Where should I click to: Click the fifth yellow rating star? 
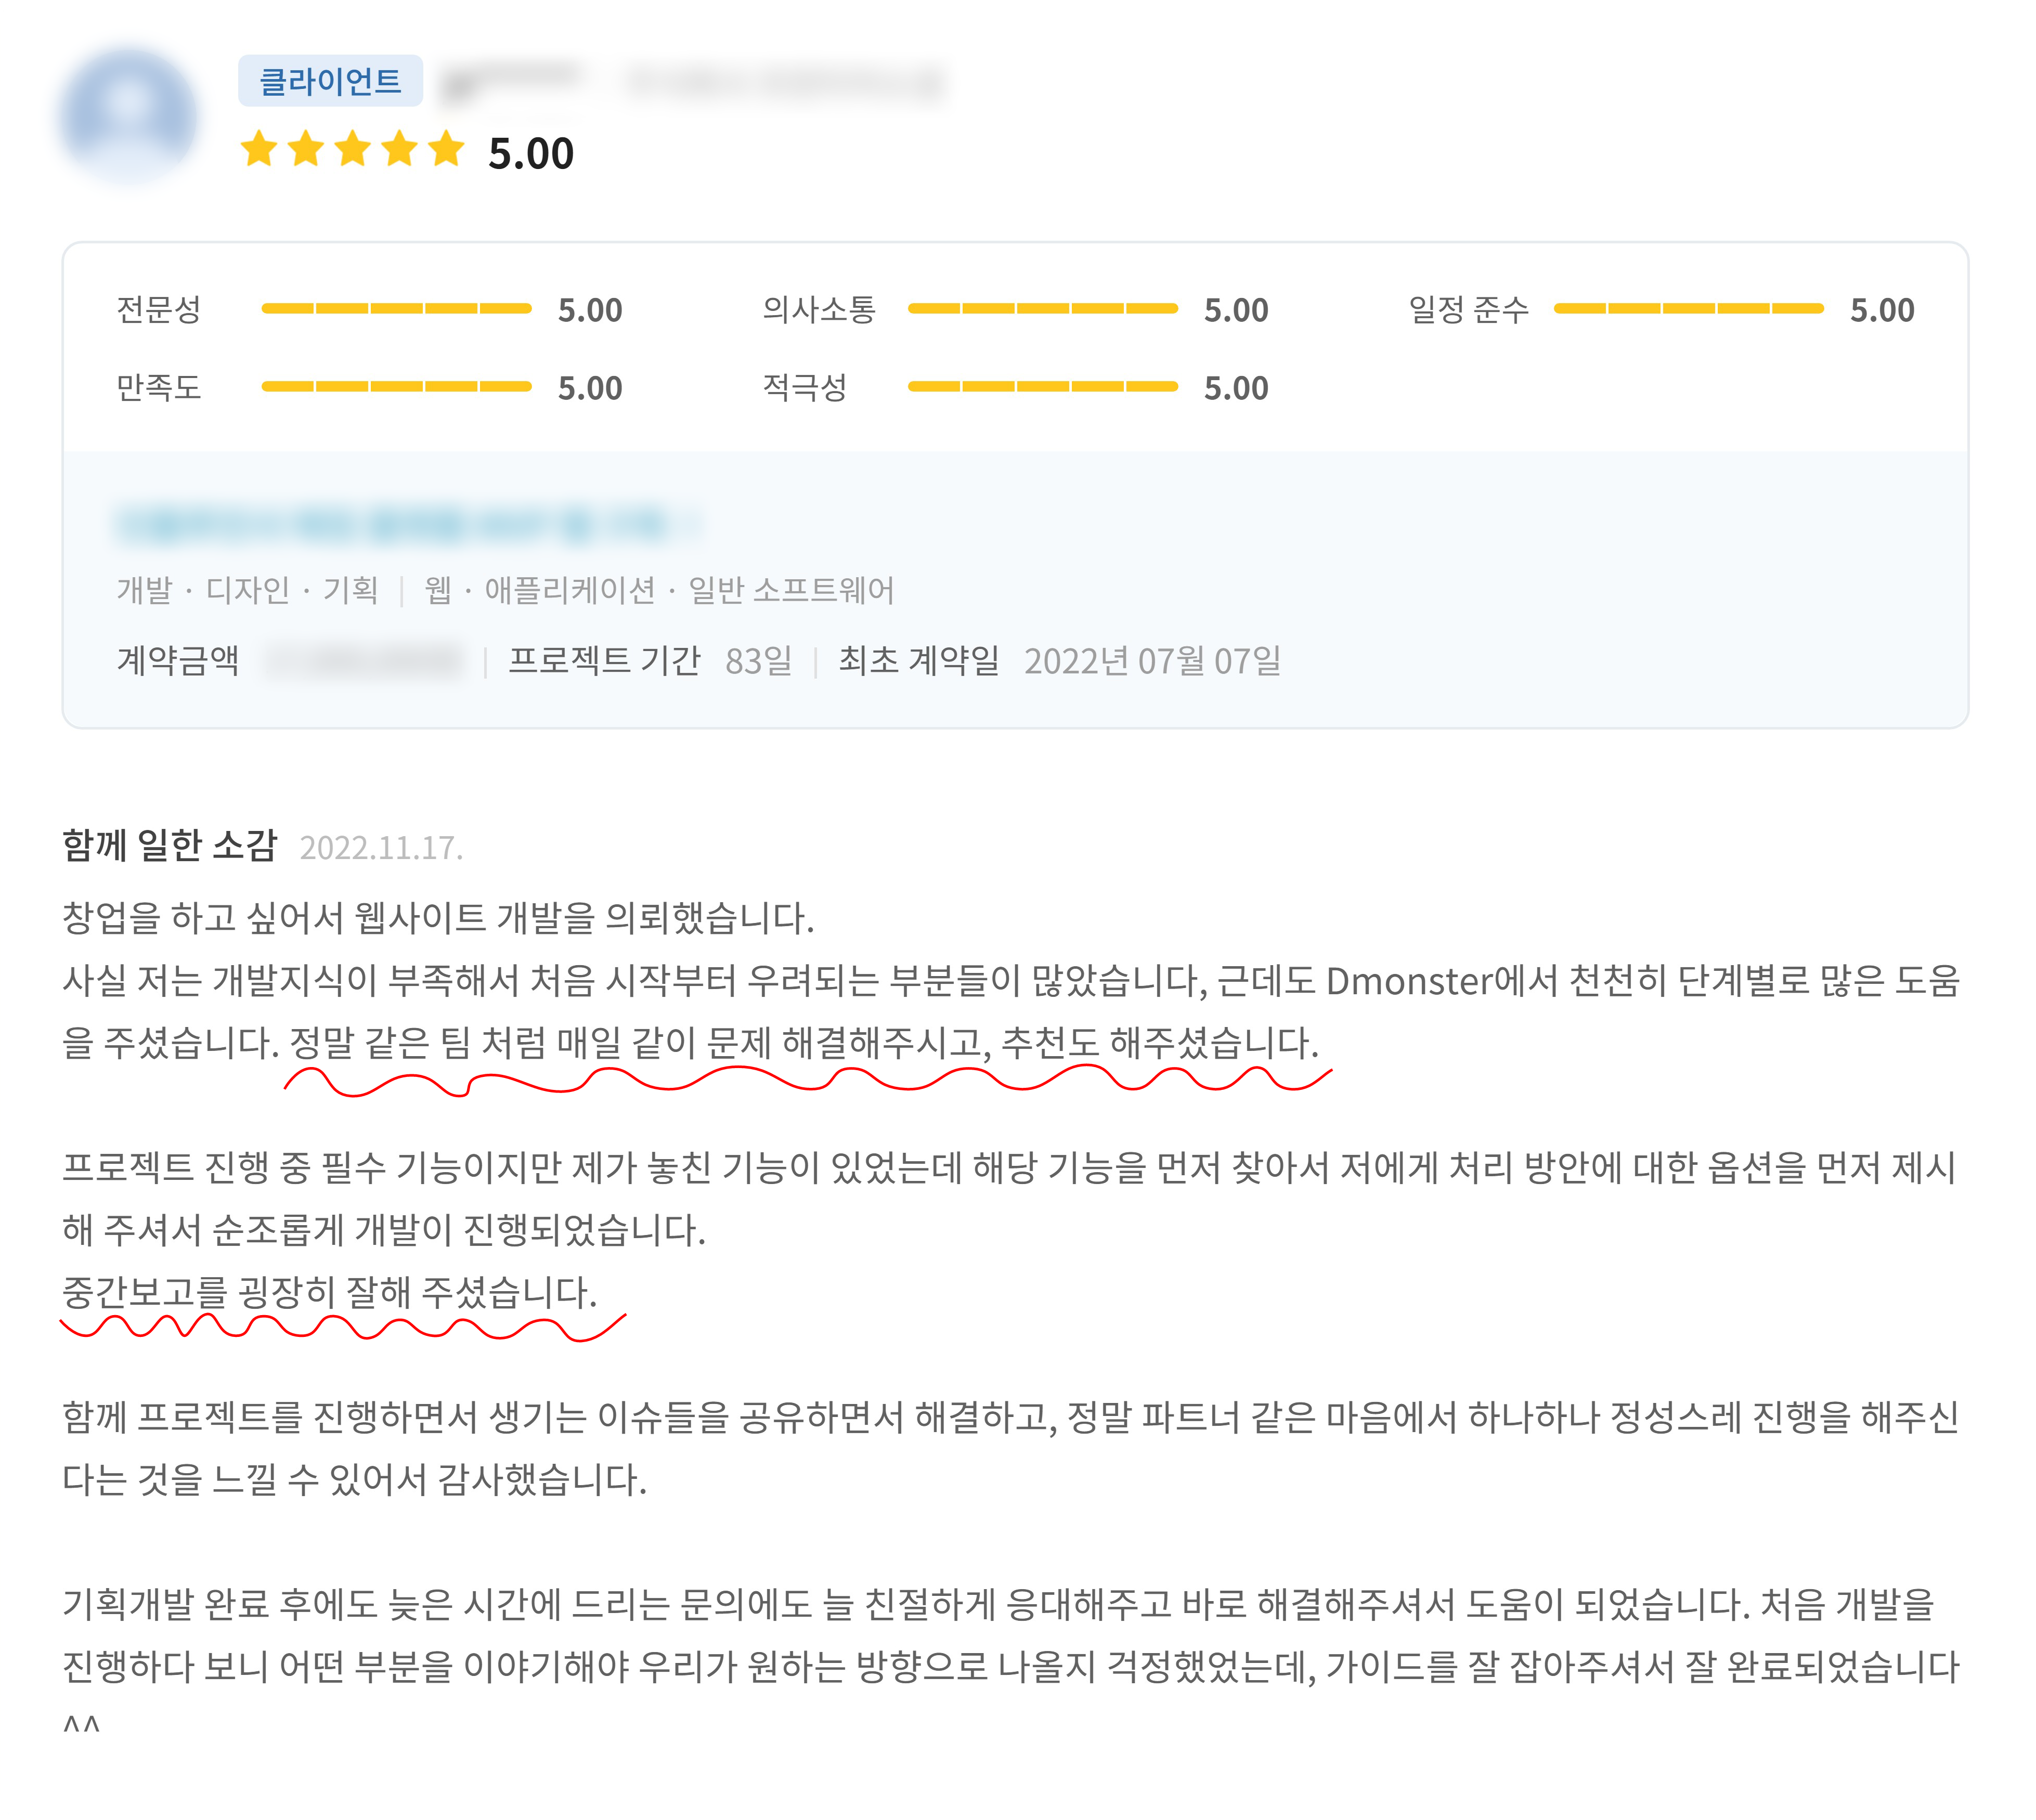446,149
